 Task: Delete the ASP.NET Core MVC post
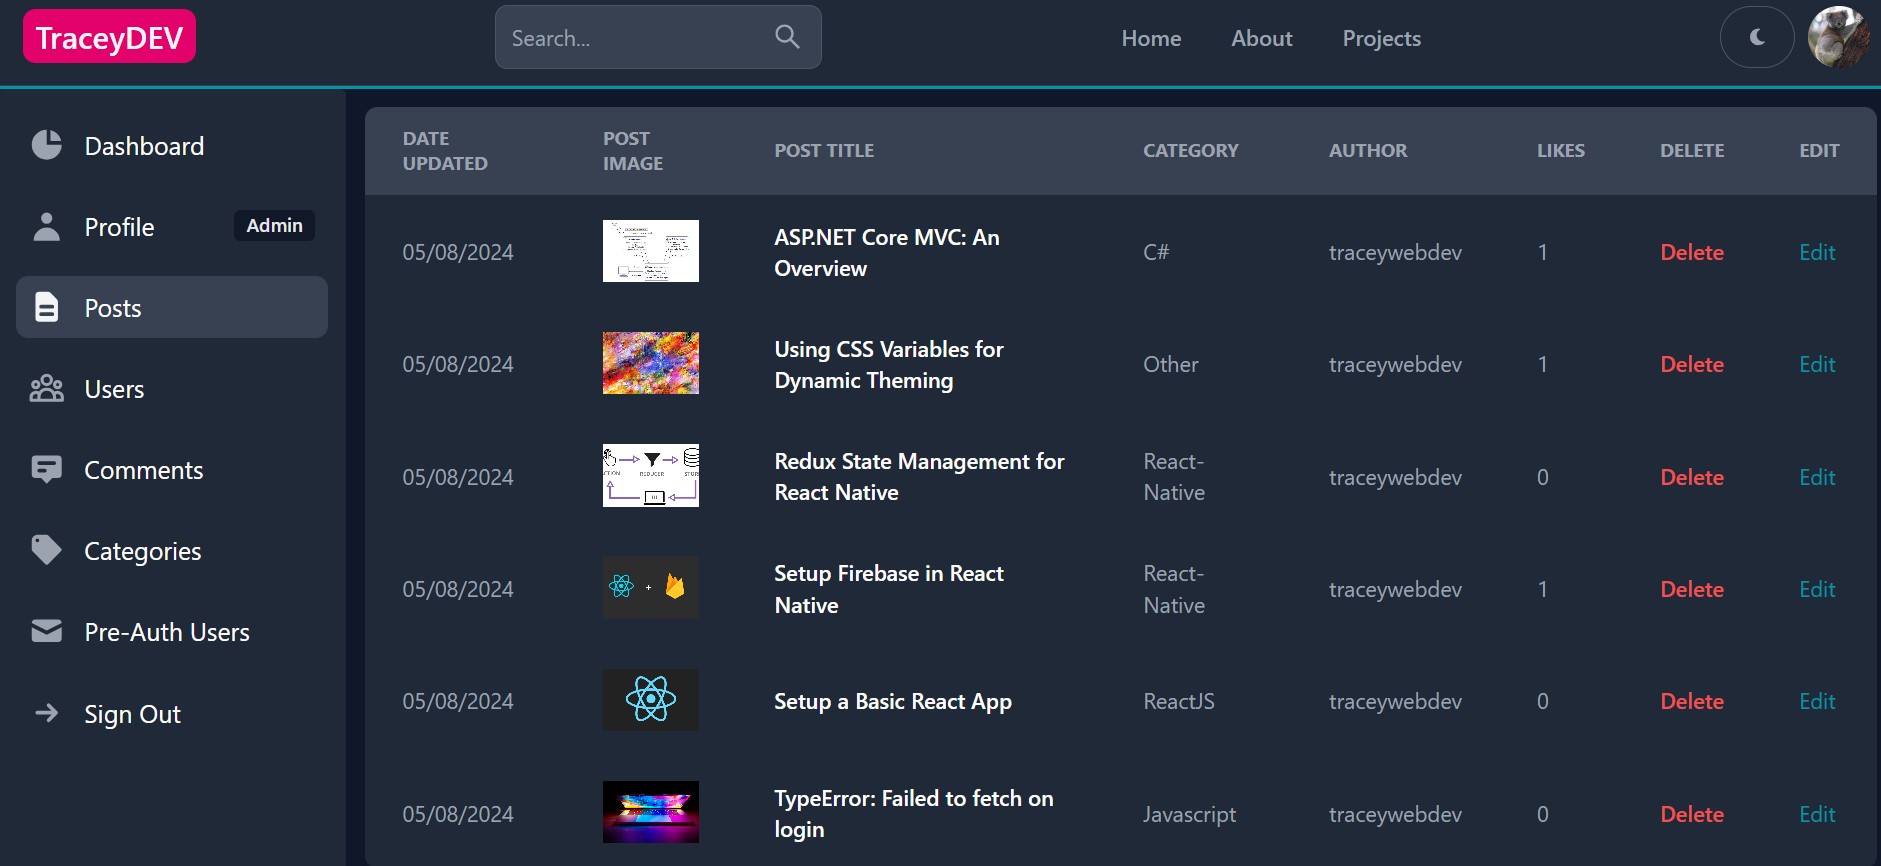[x=1691, y=252]
